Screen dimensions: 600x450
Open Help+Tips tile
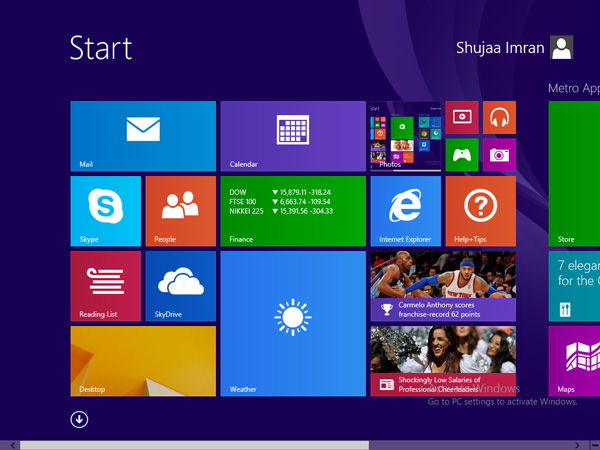click(x=481, y=211)
